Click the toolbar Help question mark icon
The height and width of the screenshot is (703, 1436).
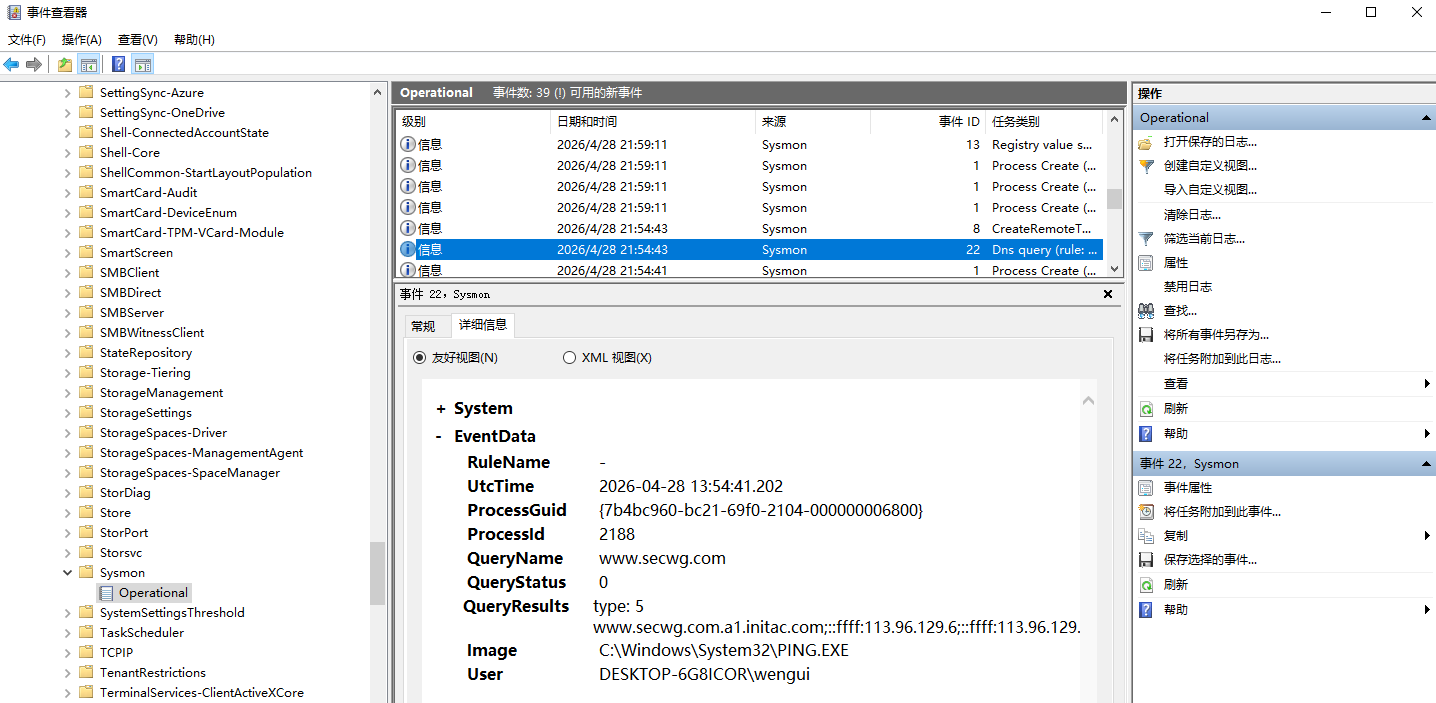118,65
